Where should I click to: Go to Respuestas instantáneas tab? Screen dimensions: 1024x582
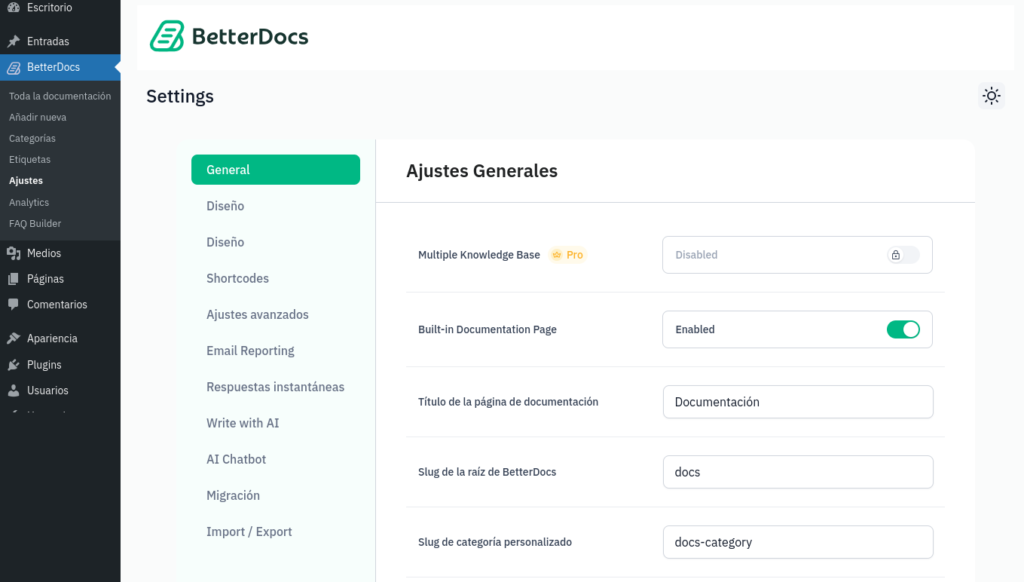[275, 387]
